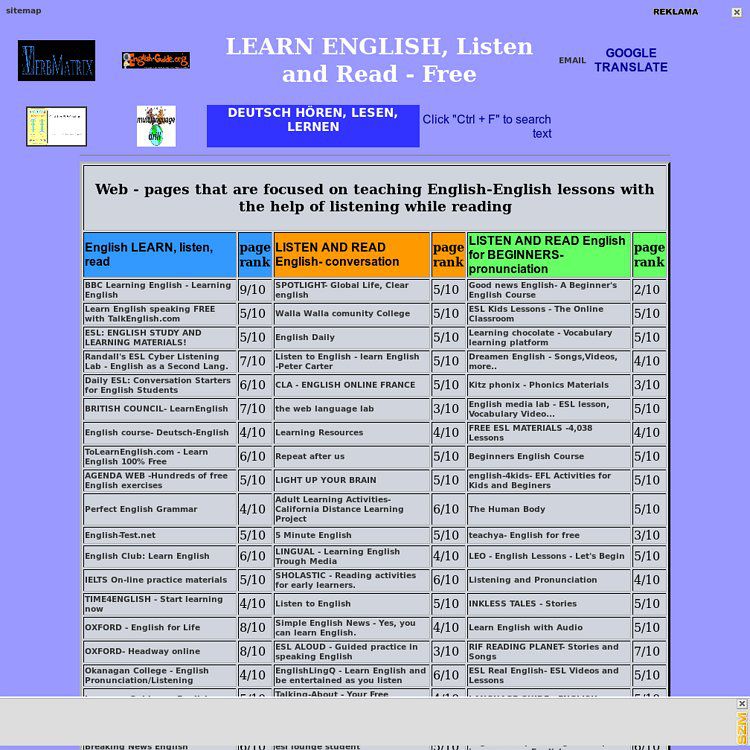Open Learning Resources link
750x750 pixels.
pos(319,432)
